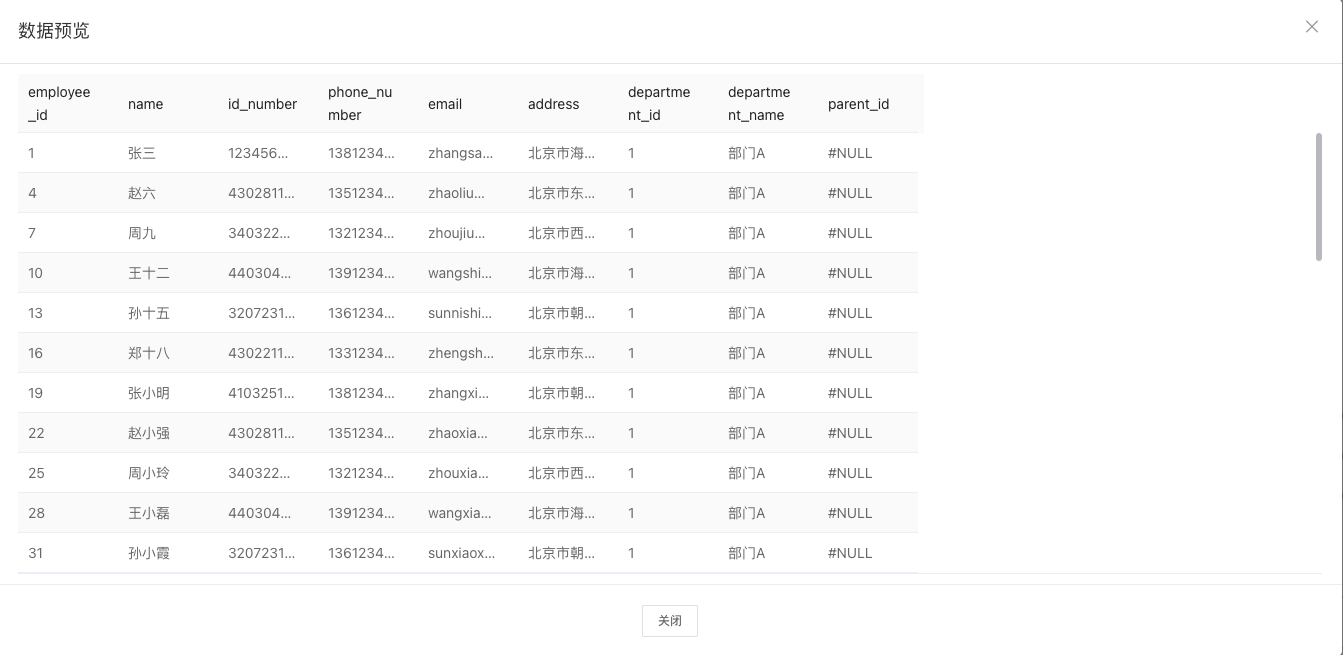Select the name cell 周九

pyautogui.click(x=142, y=233)
